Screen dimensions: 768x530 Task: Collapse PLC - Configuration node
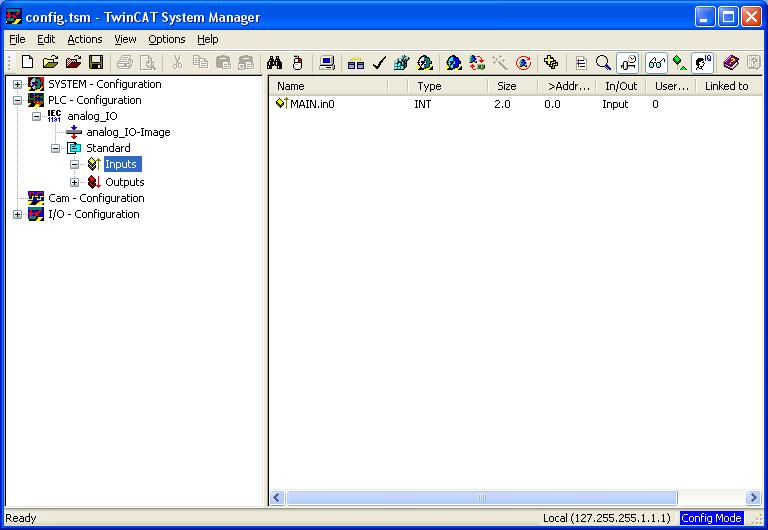click(18, 100)
